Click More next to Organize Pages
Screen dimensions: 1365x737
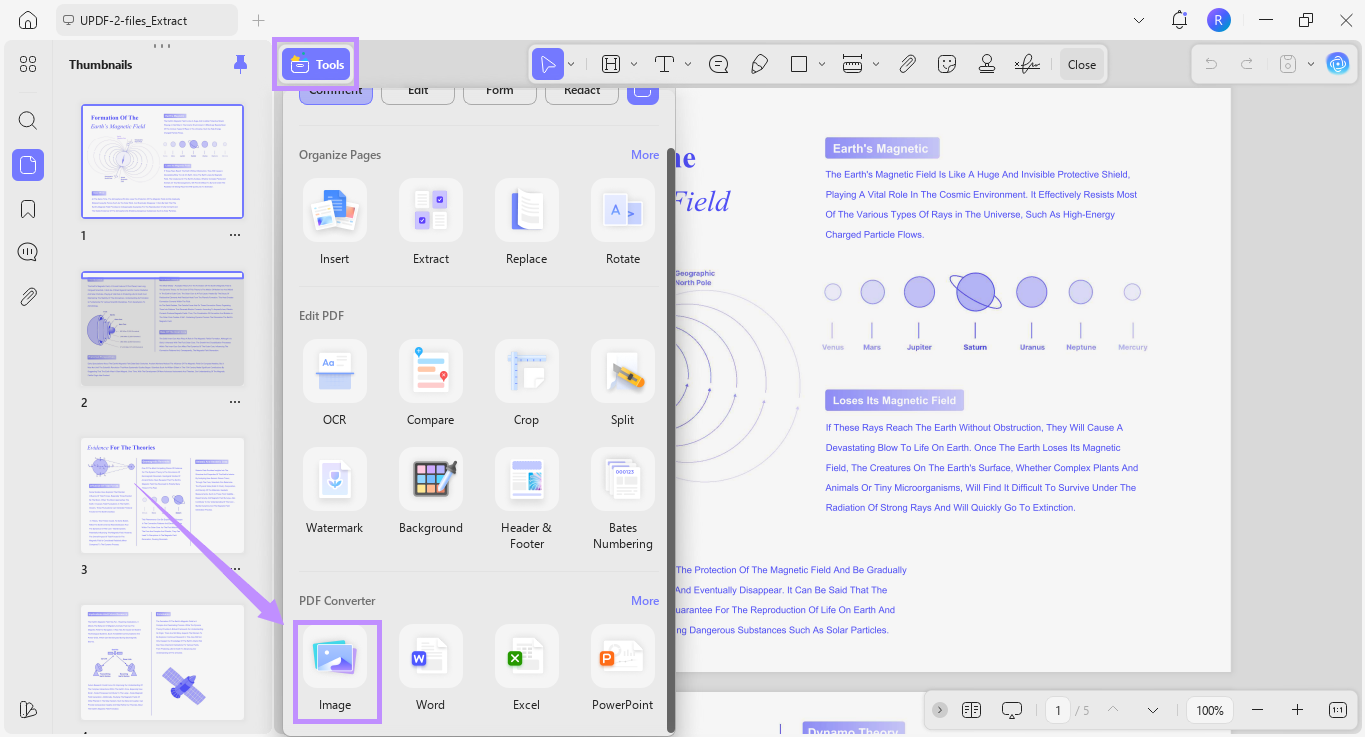coord(645,155)
